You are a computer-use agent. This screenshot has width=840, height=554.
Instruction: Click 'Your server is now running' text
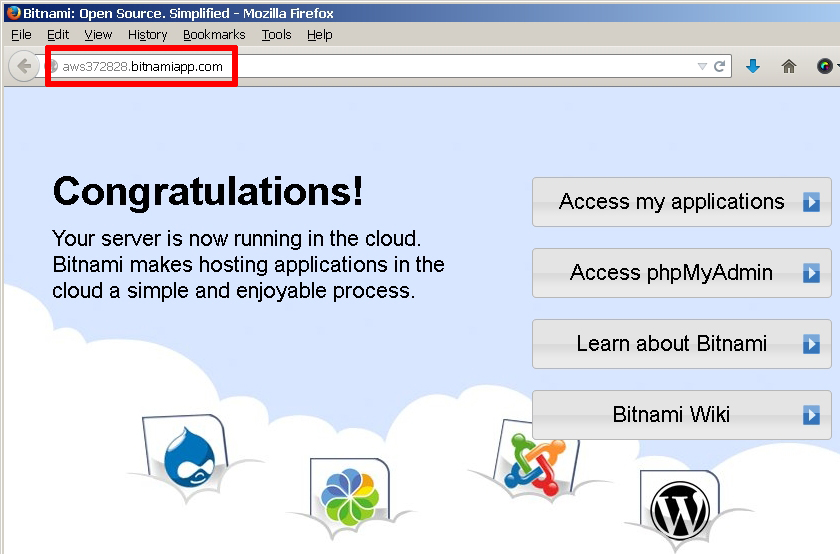237,238
